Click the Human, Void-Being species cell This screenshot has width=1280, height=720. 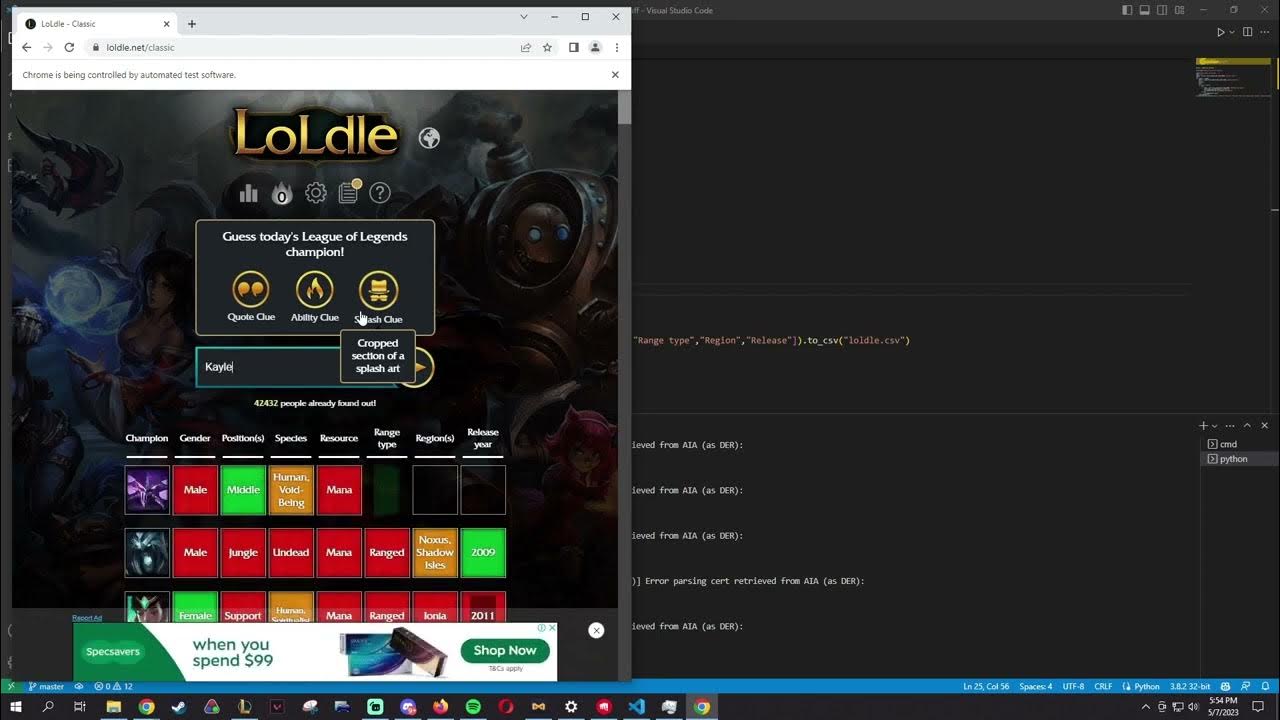(x=291, y=490)
